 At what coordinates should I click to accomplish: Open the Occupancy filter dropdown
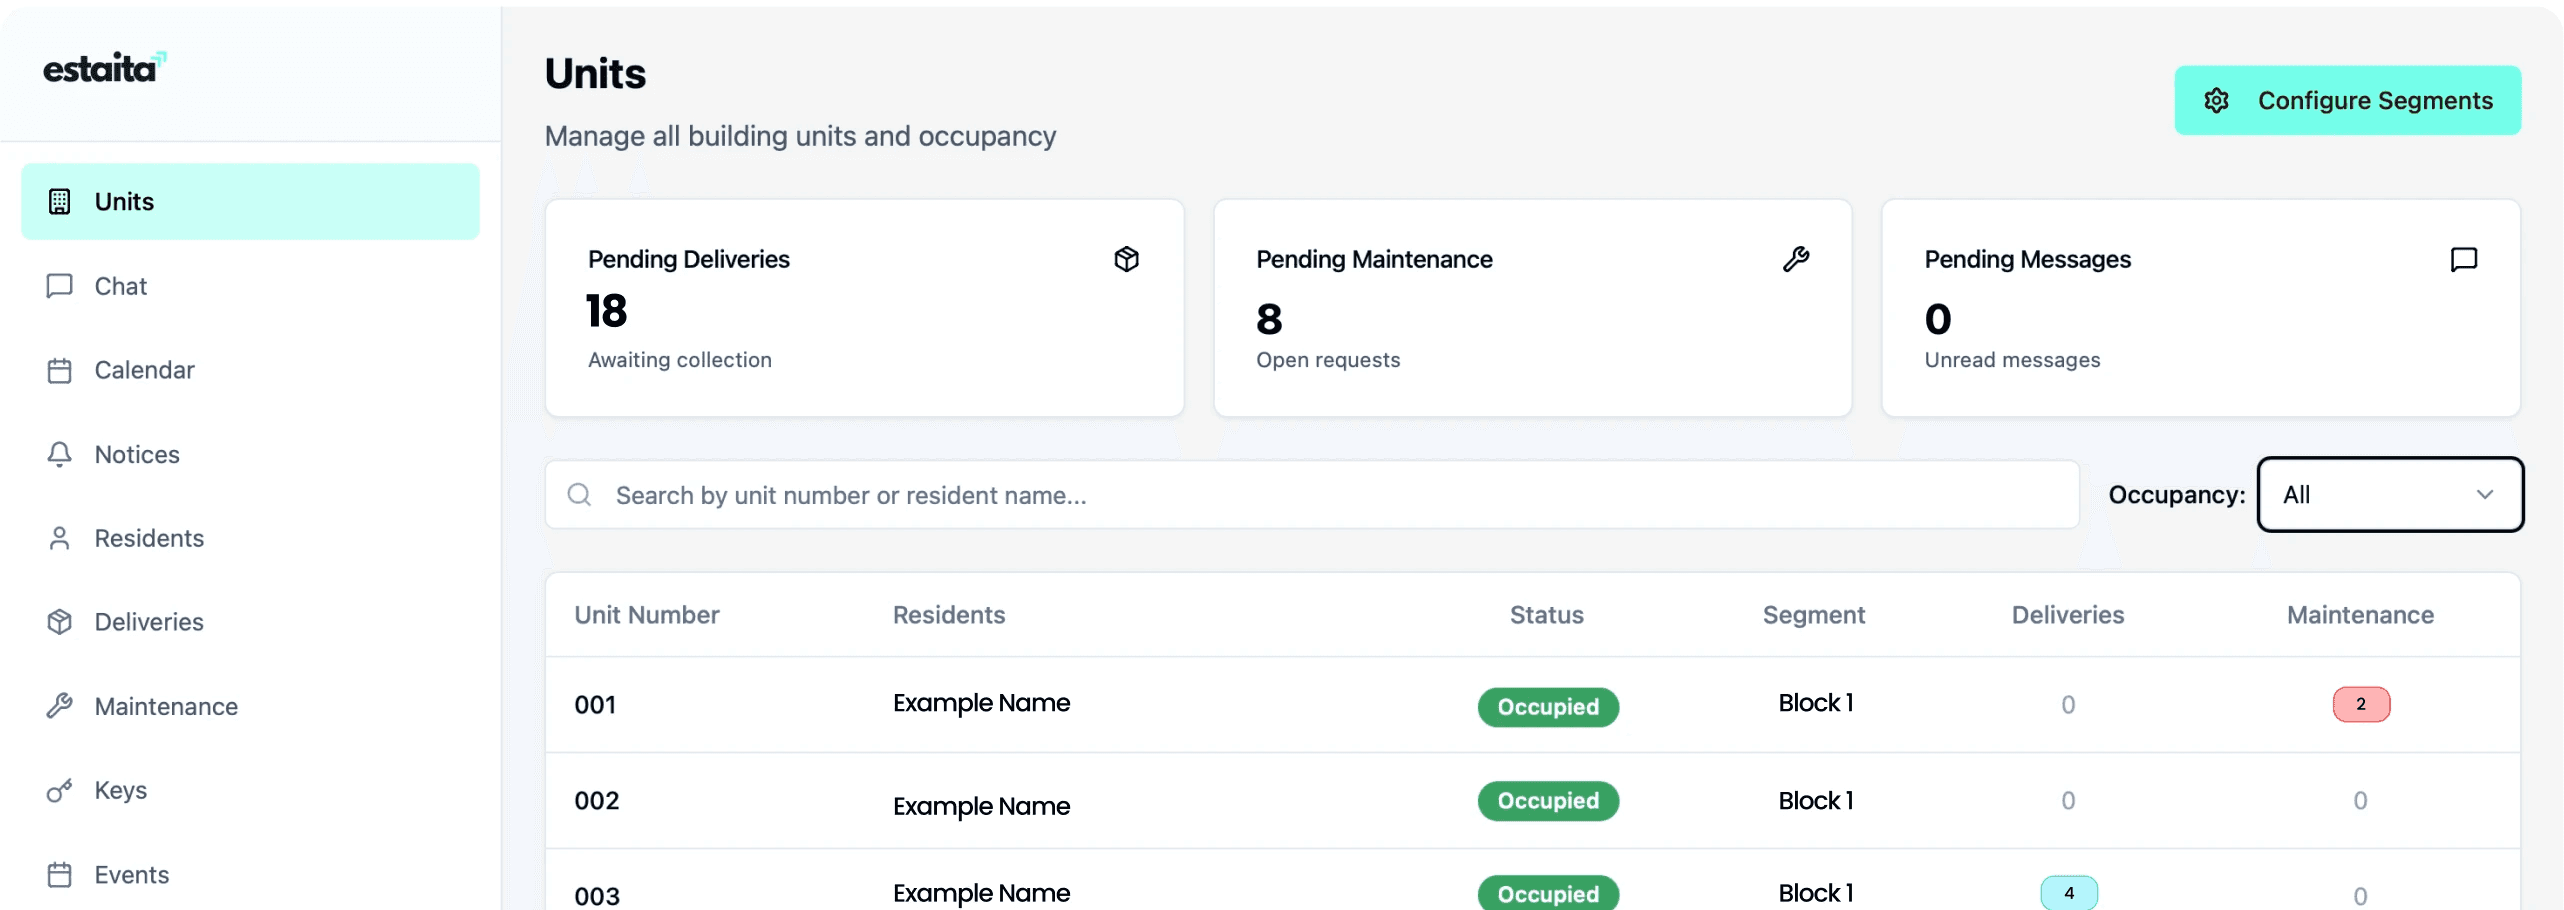point(2388,495)
